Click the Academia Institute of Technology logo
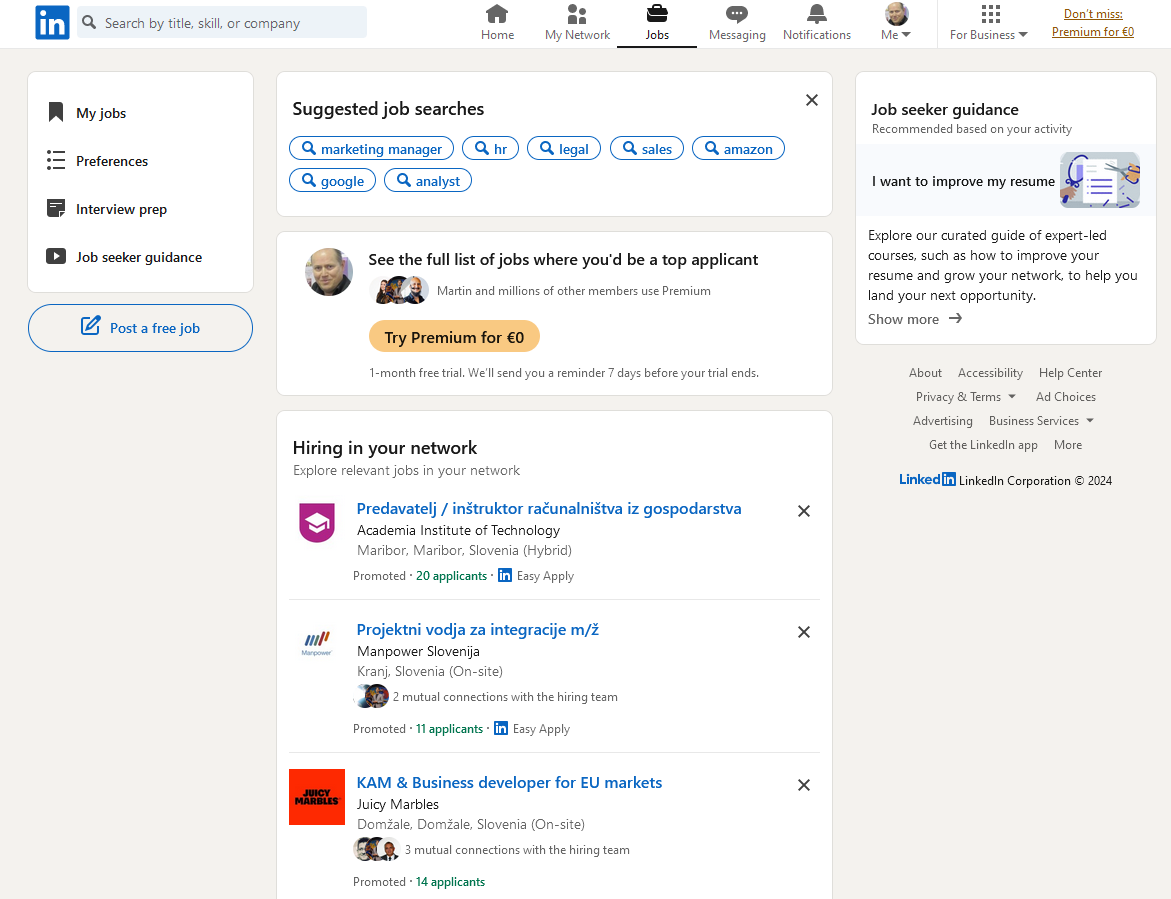This screenshot has width=1171, height=899. pos(317,523)
